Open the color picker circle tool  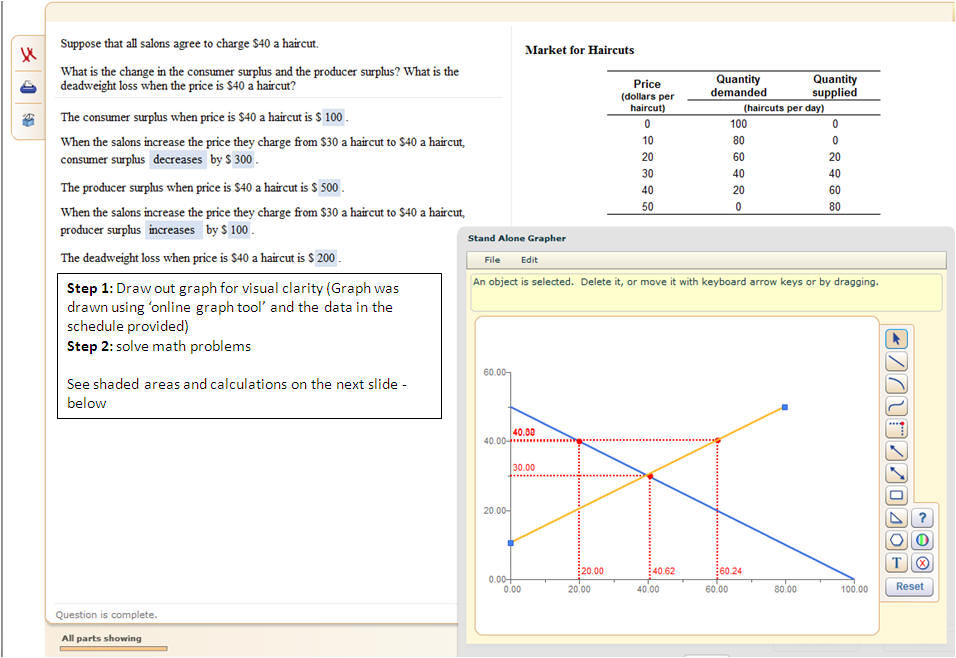923,540
